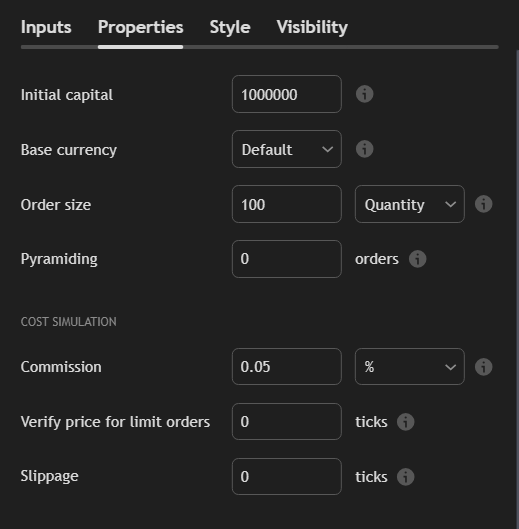View info for Verify price for limit orders
This screenshot has width=519, height=529.
point(406,422)
